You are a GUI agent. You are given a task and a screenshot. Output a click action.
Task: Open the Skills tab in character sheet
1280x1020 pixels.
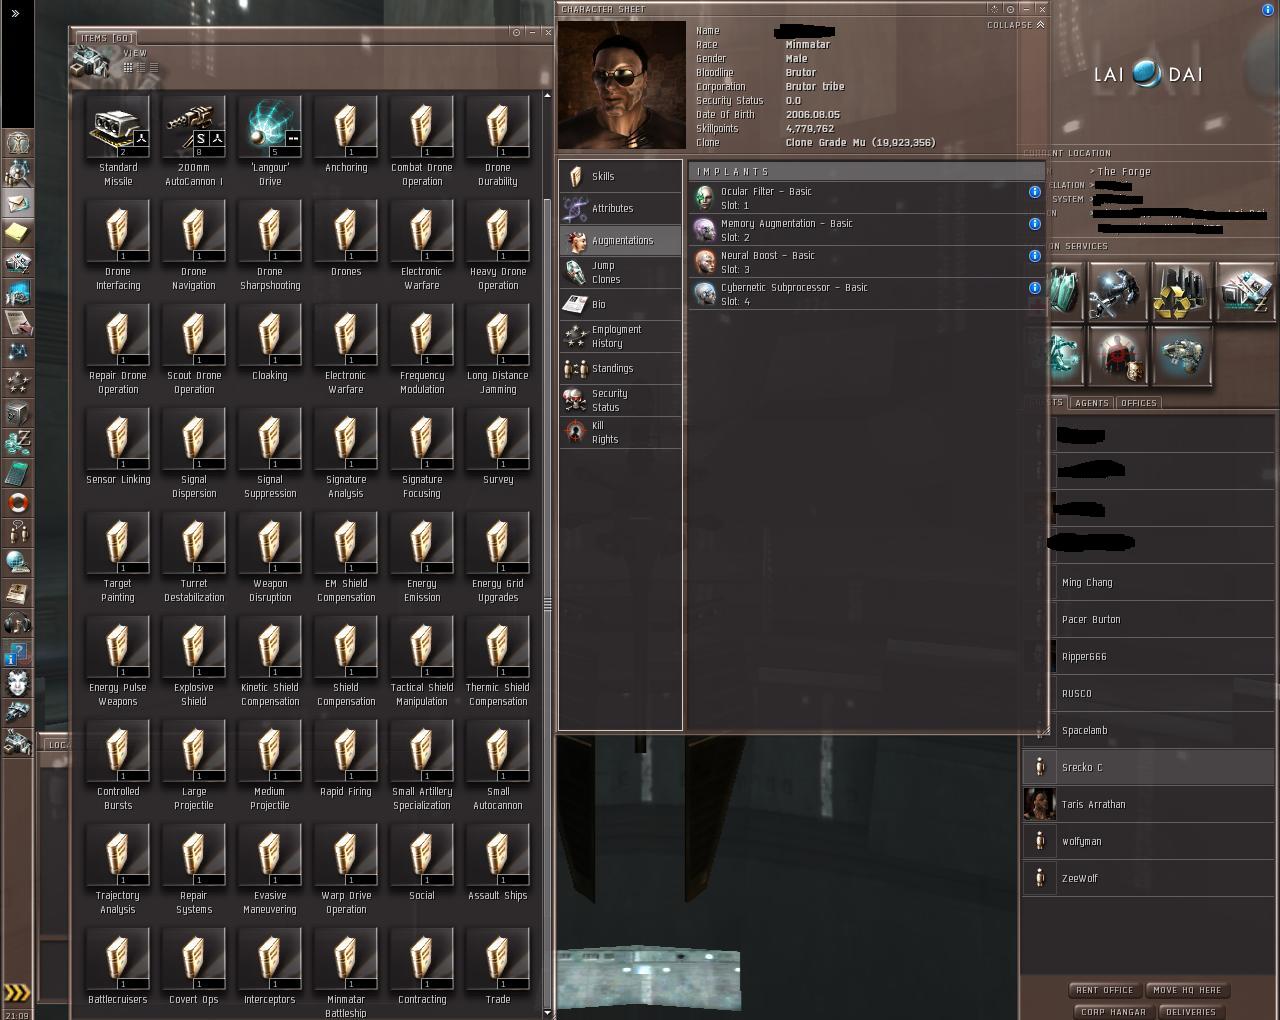pyautogui.click(x=620, y=176)
